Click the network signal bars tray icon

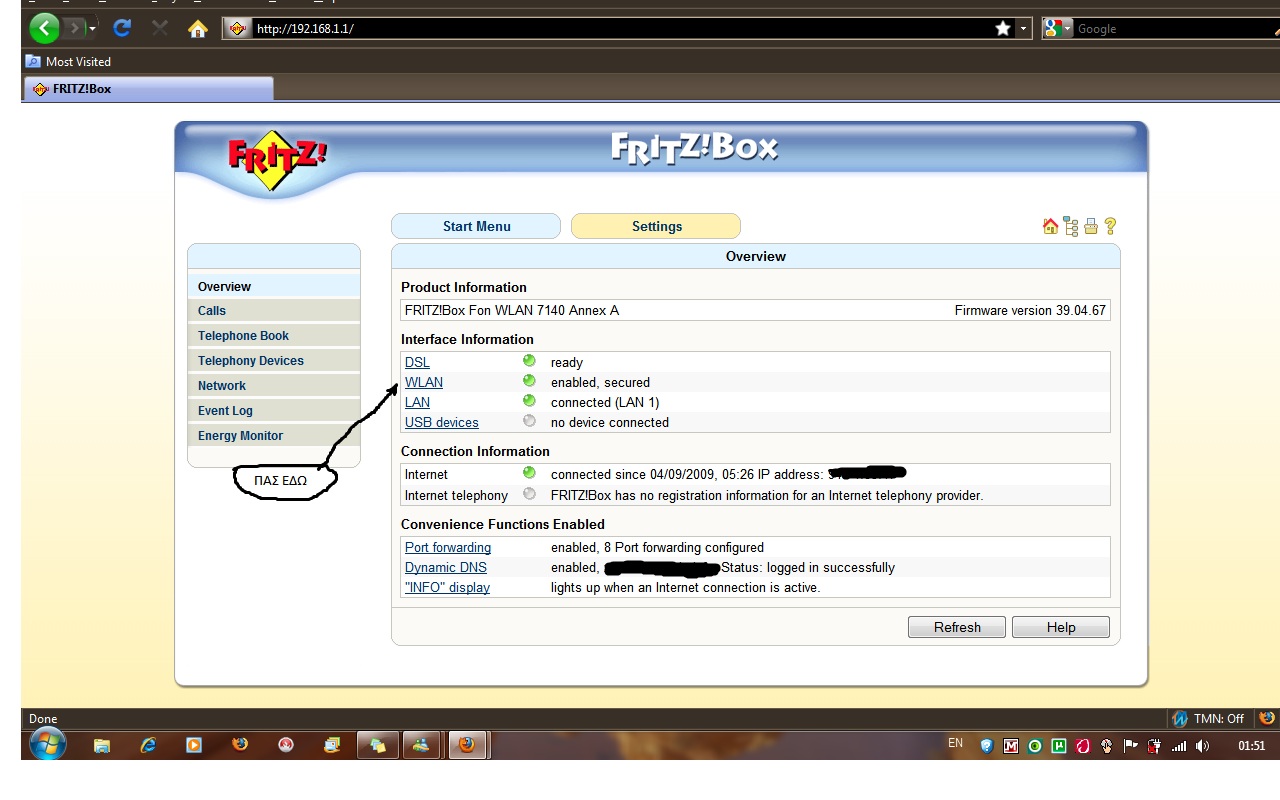pyautogui.click(x=1178, y=746)
